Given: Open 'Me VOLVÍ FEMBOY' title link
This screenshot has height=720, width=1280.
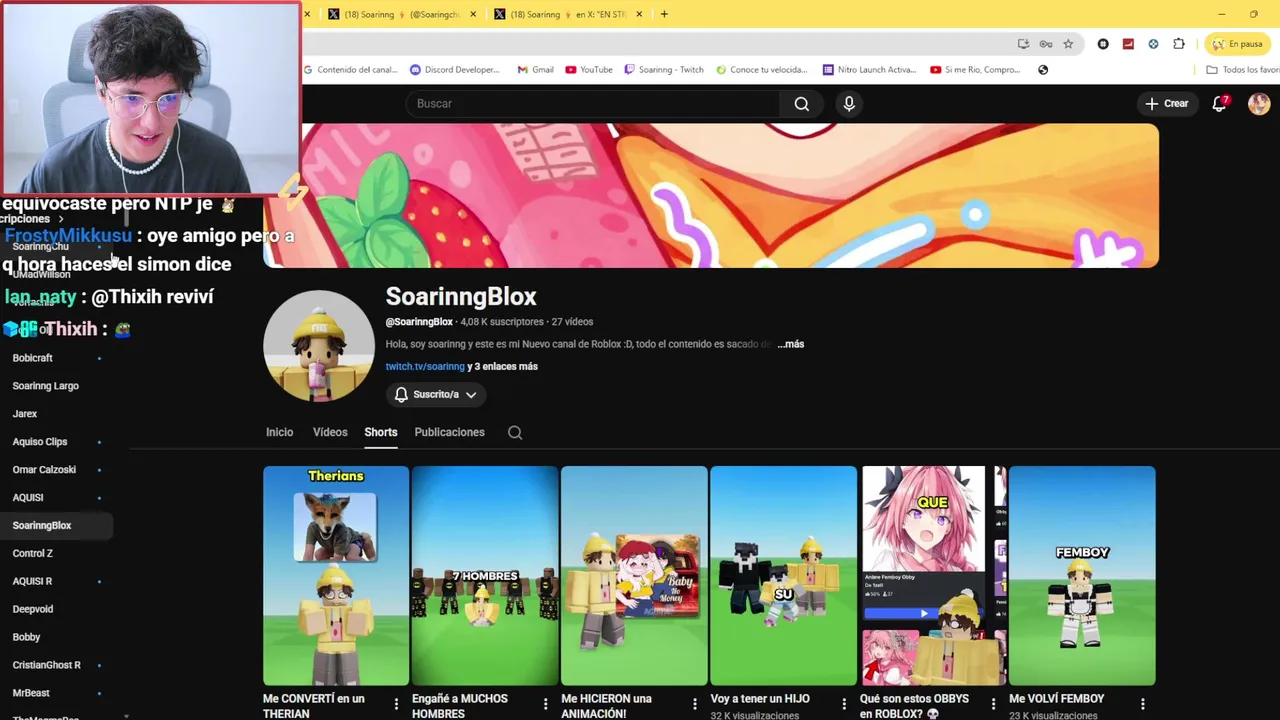Looking at the screenshot, I should (x=1057, y=699).
